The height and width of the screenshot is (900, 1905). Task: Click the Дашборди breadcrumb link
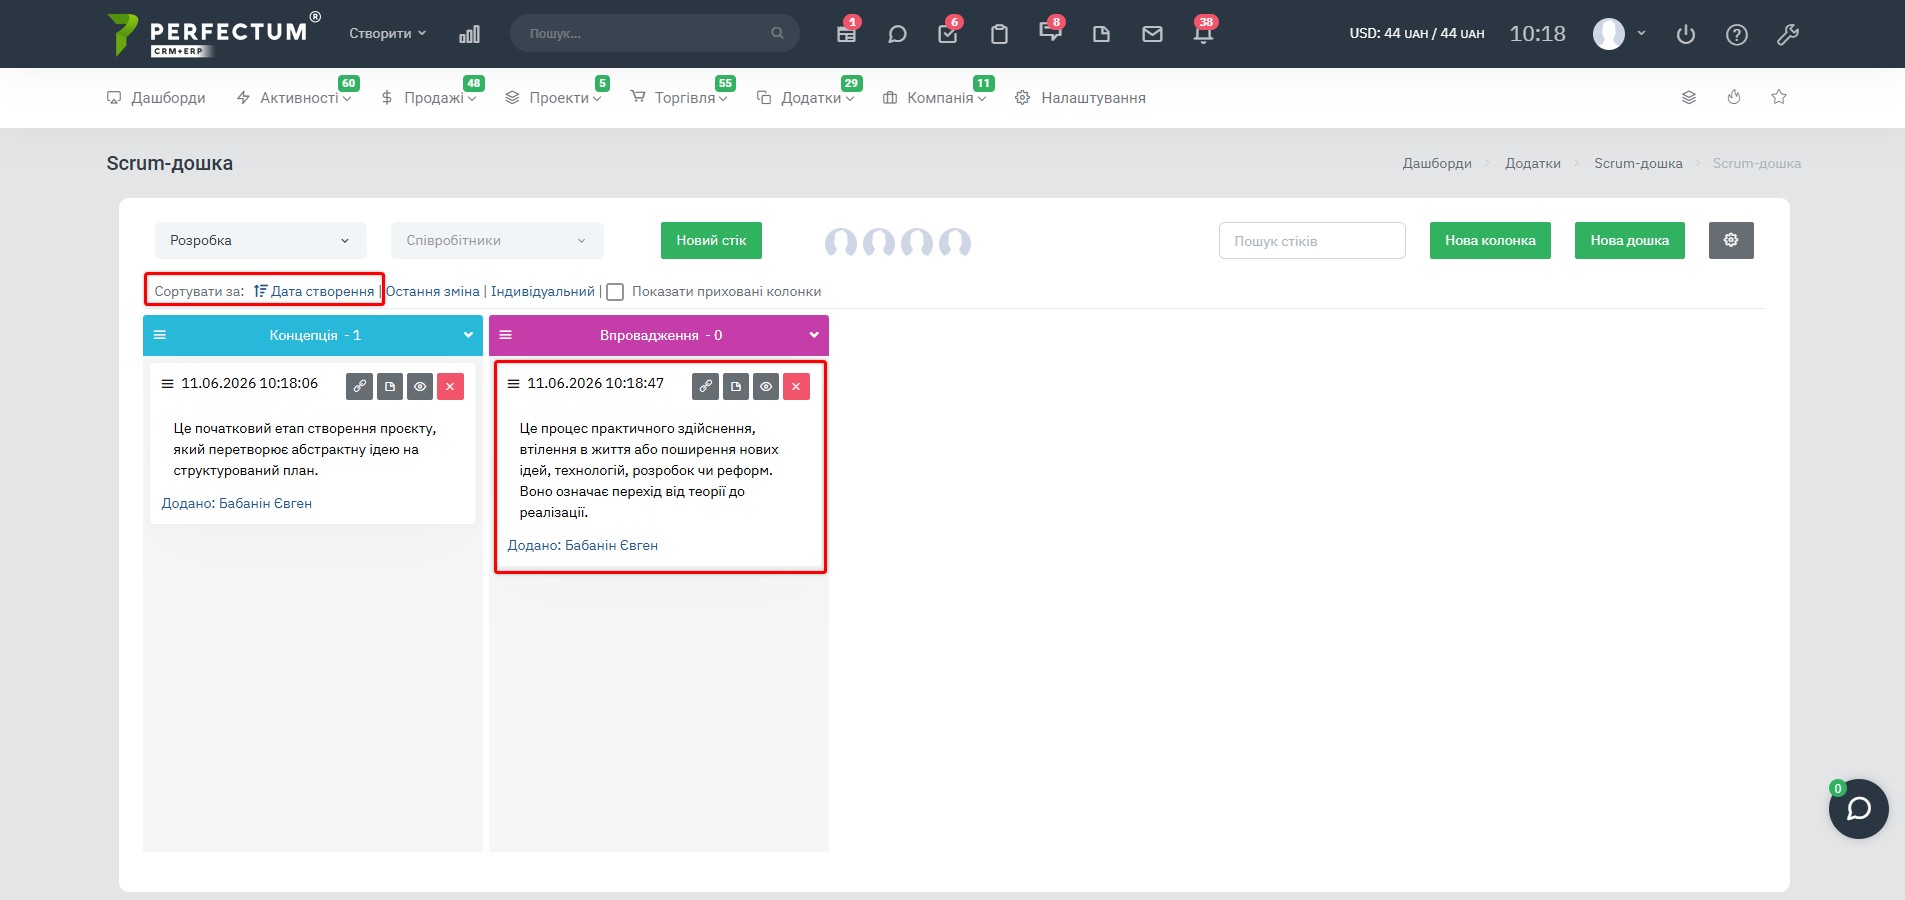1437,163
